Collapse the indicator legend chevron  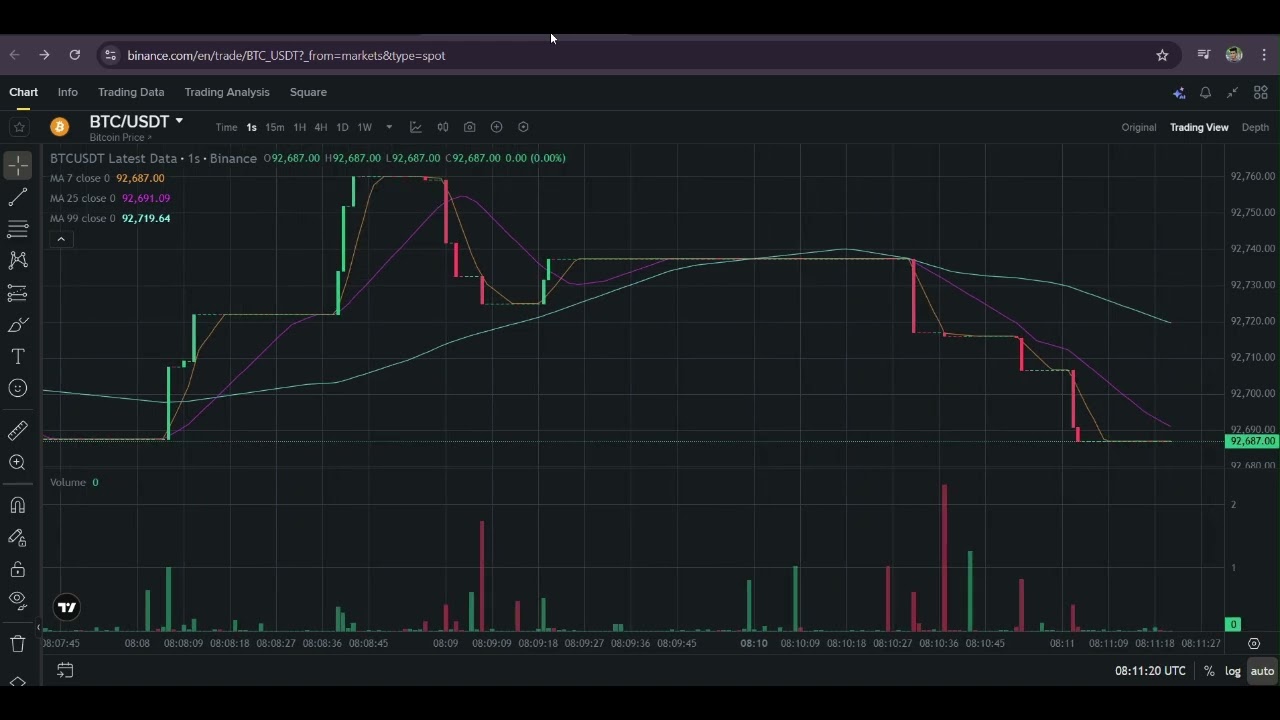click(61, 239)
